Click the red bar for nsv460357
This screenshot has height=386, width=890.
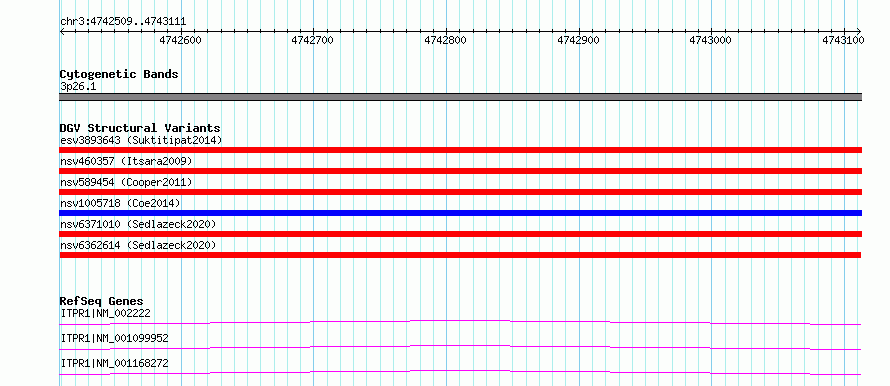(x=460, y=171)
